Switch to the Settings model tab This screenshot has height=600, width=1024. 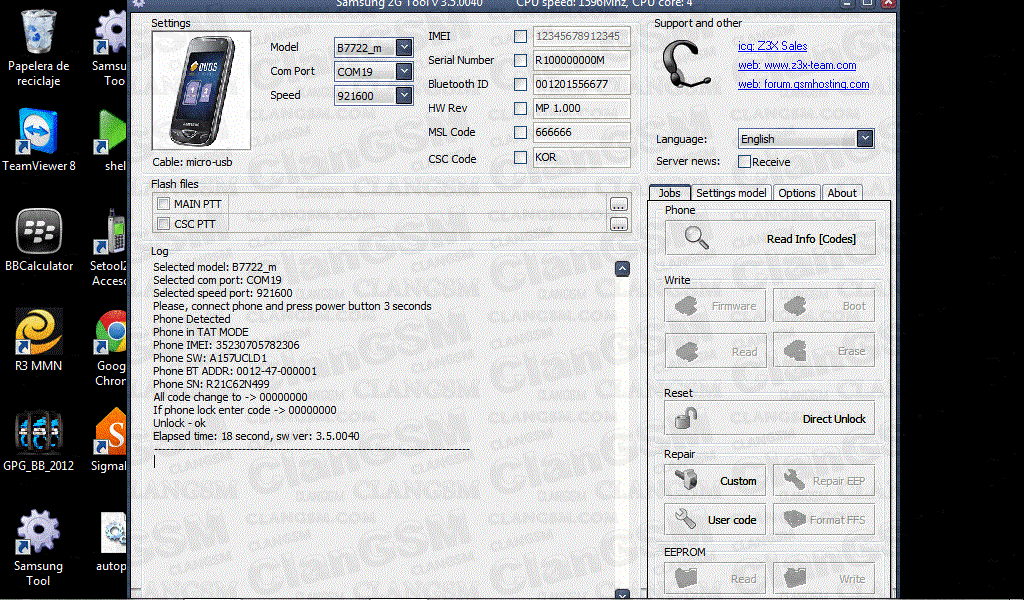point(731,193)
